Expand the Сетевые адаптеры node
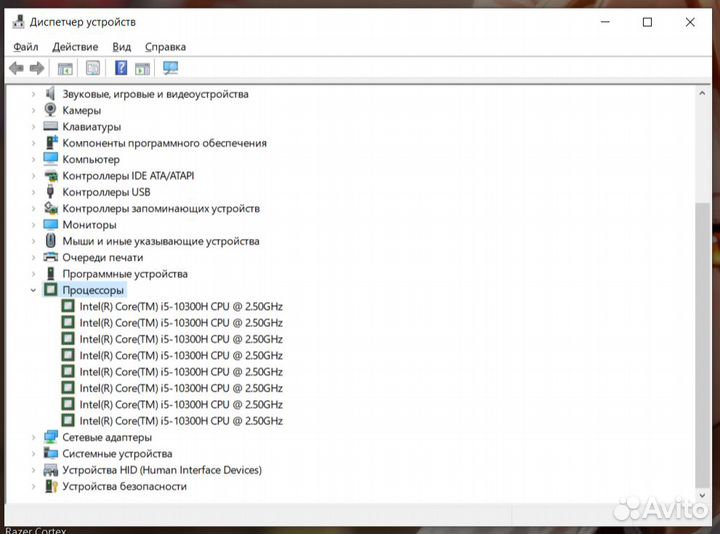The image size is (720, 534). coord(33,437)
